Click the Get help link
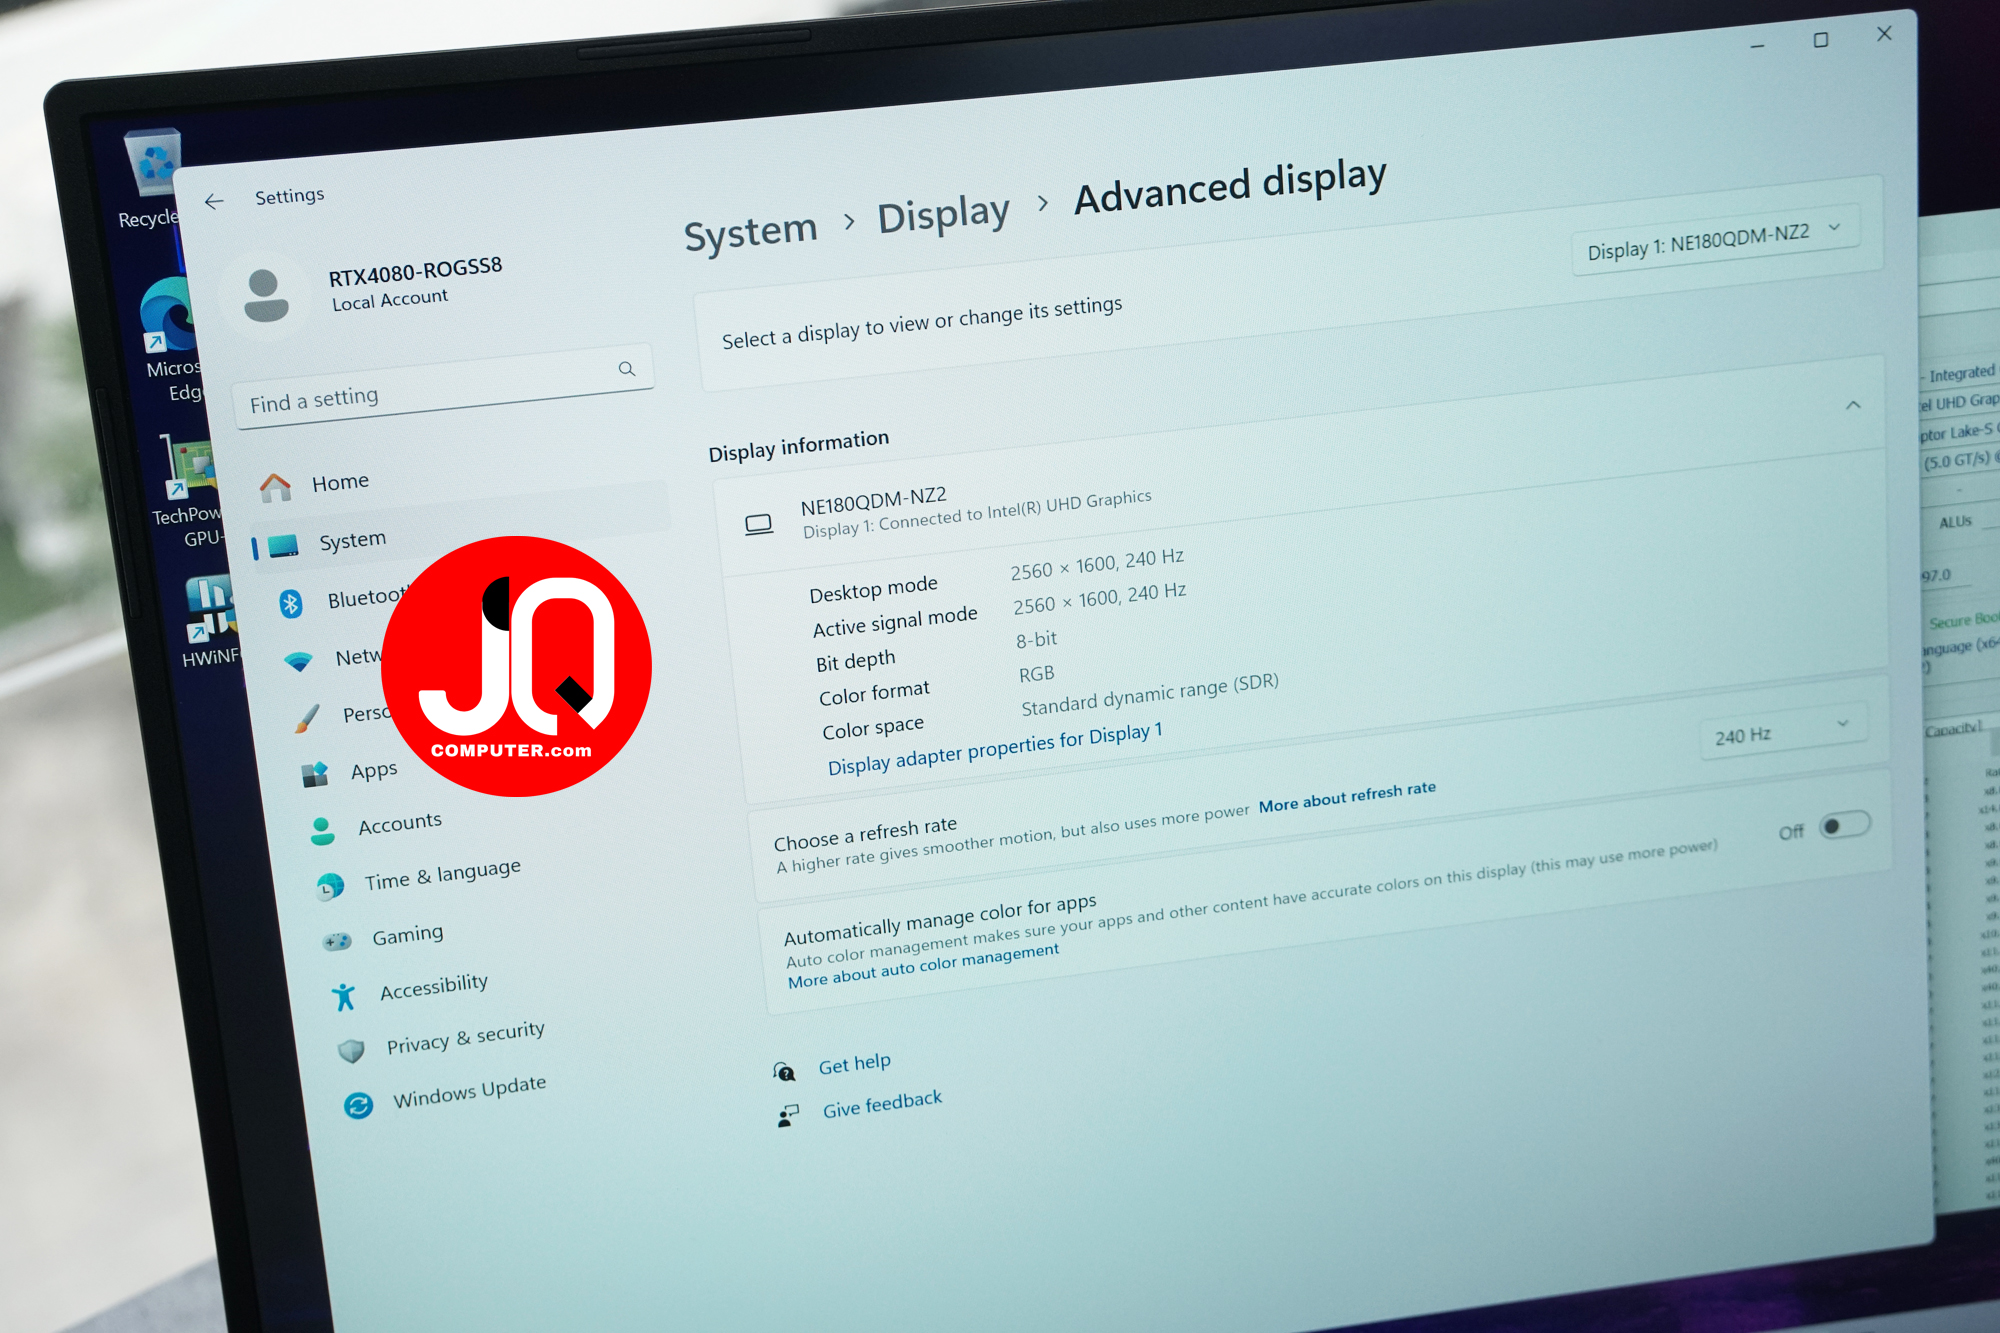2000x1333 pixels. 854,1064
